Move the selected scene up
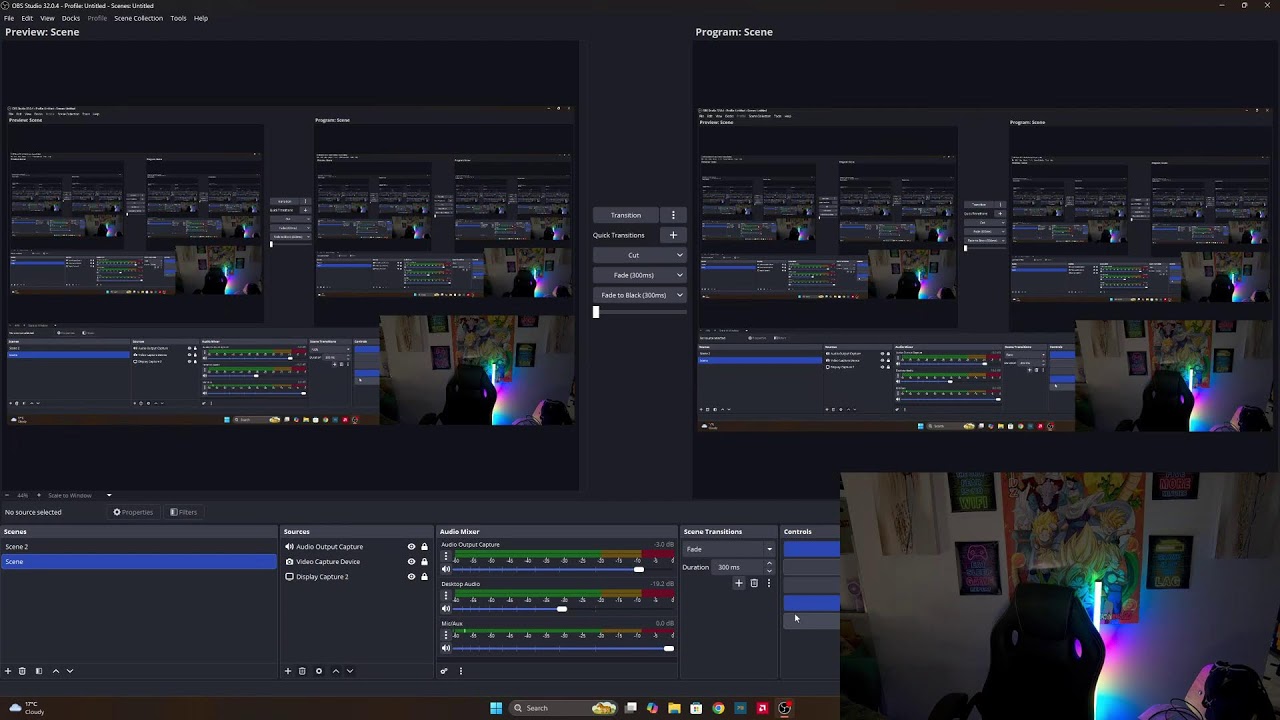Viewport: 1280px width, 720px height. pos(56,671)
